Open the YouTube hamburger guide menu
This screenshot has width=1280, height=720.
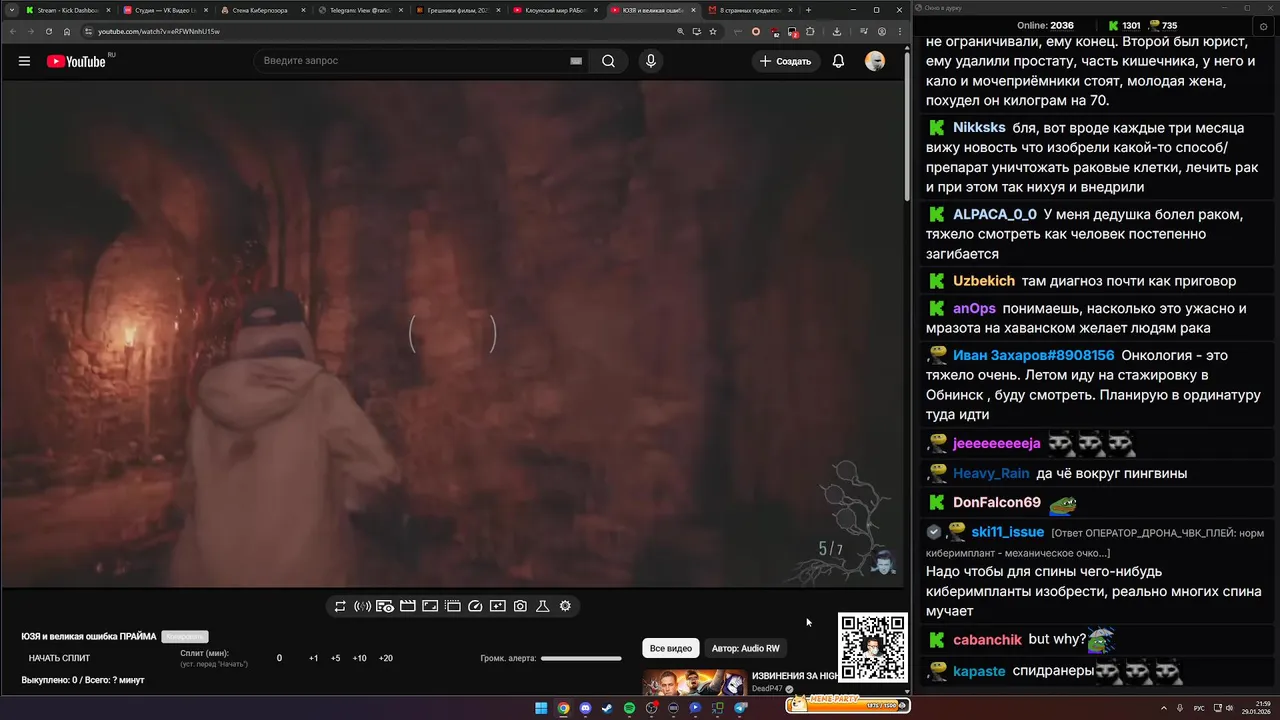(x=24, y=61)
